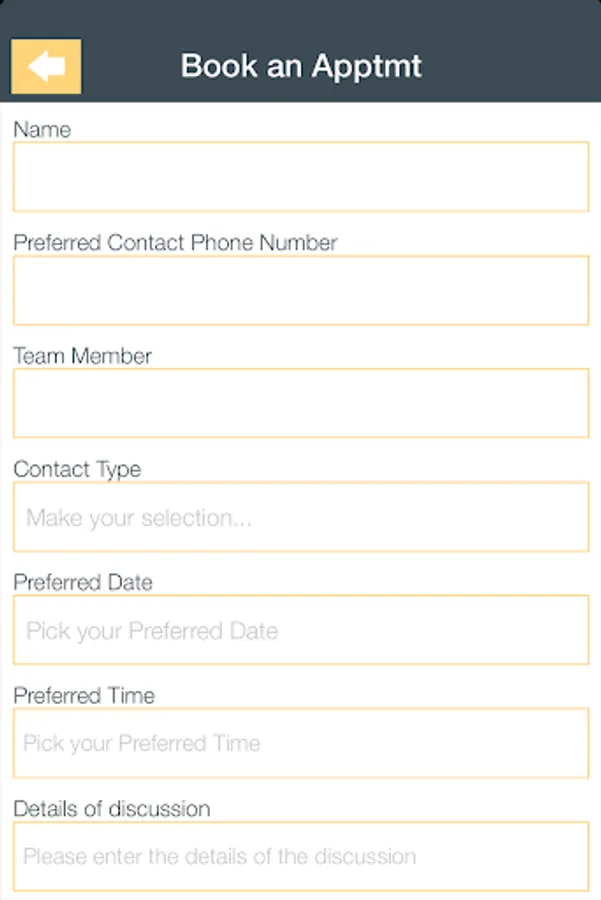The height and width of the screenshot is (900, 601).
Task: Focus the Name input field
Action: (x=301, y=177)
